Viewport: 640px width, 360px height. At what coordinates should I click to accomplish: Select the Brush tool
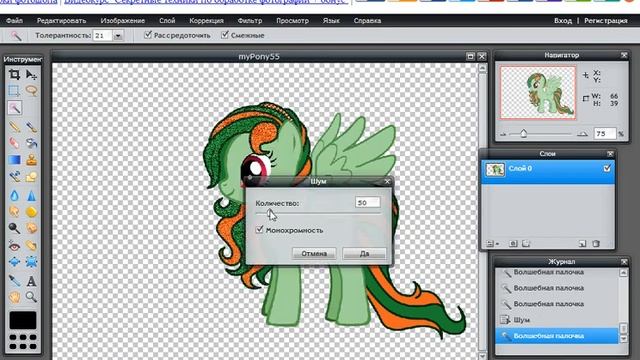point(31,127)
